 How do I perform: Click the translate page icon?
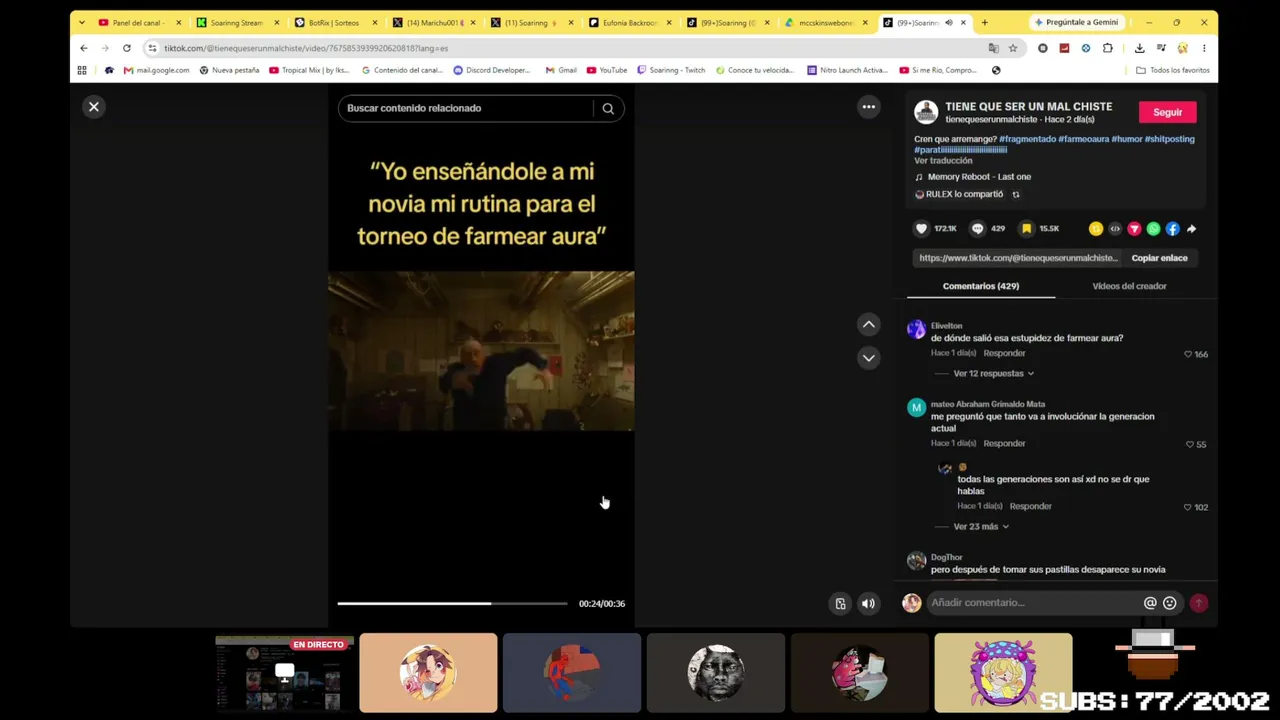tap(993, 48)
